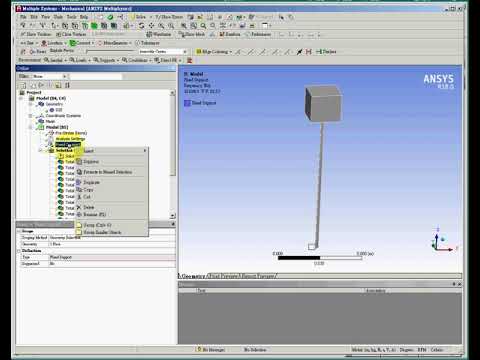Open the Insert submenu in context menu

tap(112, 151)
